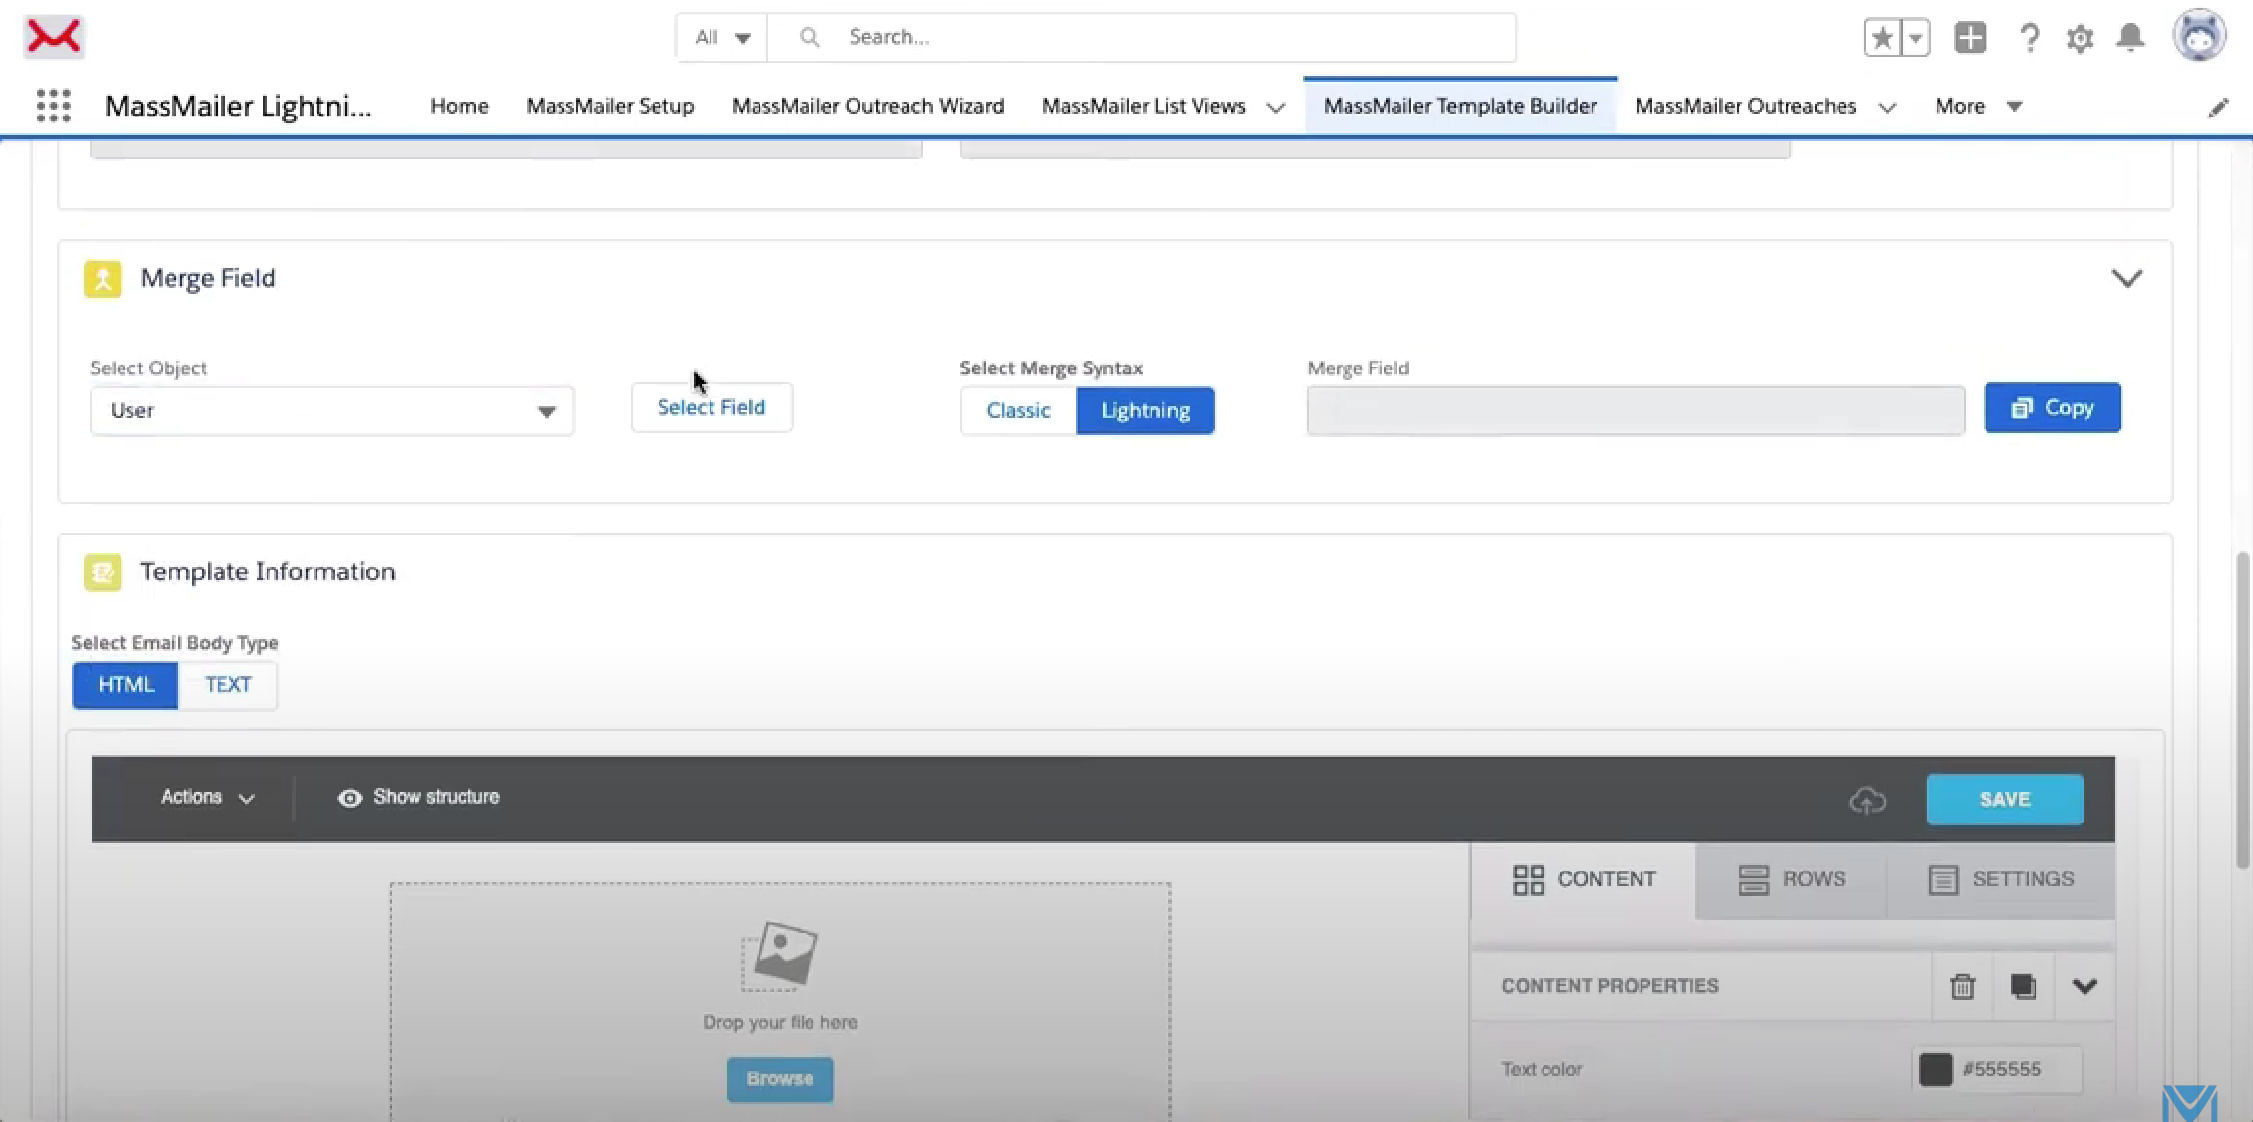Click the cloud upload icon
The height and width of the screenshot is (1122, 2253).
(x=1867, y=799)
